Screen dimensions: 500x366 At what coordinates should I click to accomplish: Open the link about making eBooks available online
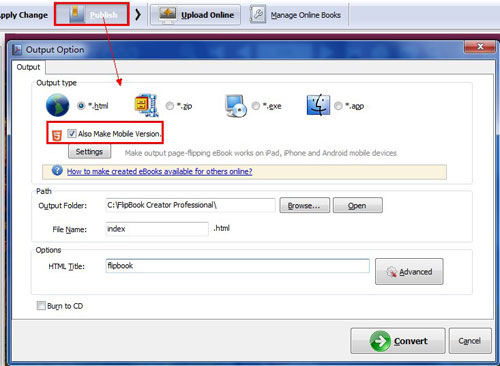pos(159,171)
